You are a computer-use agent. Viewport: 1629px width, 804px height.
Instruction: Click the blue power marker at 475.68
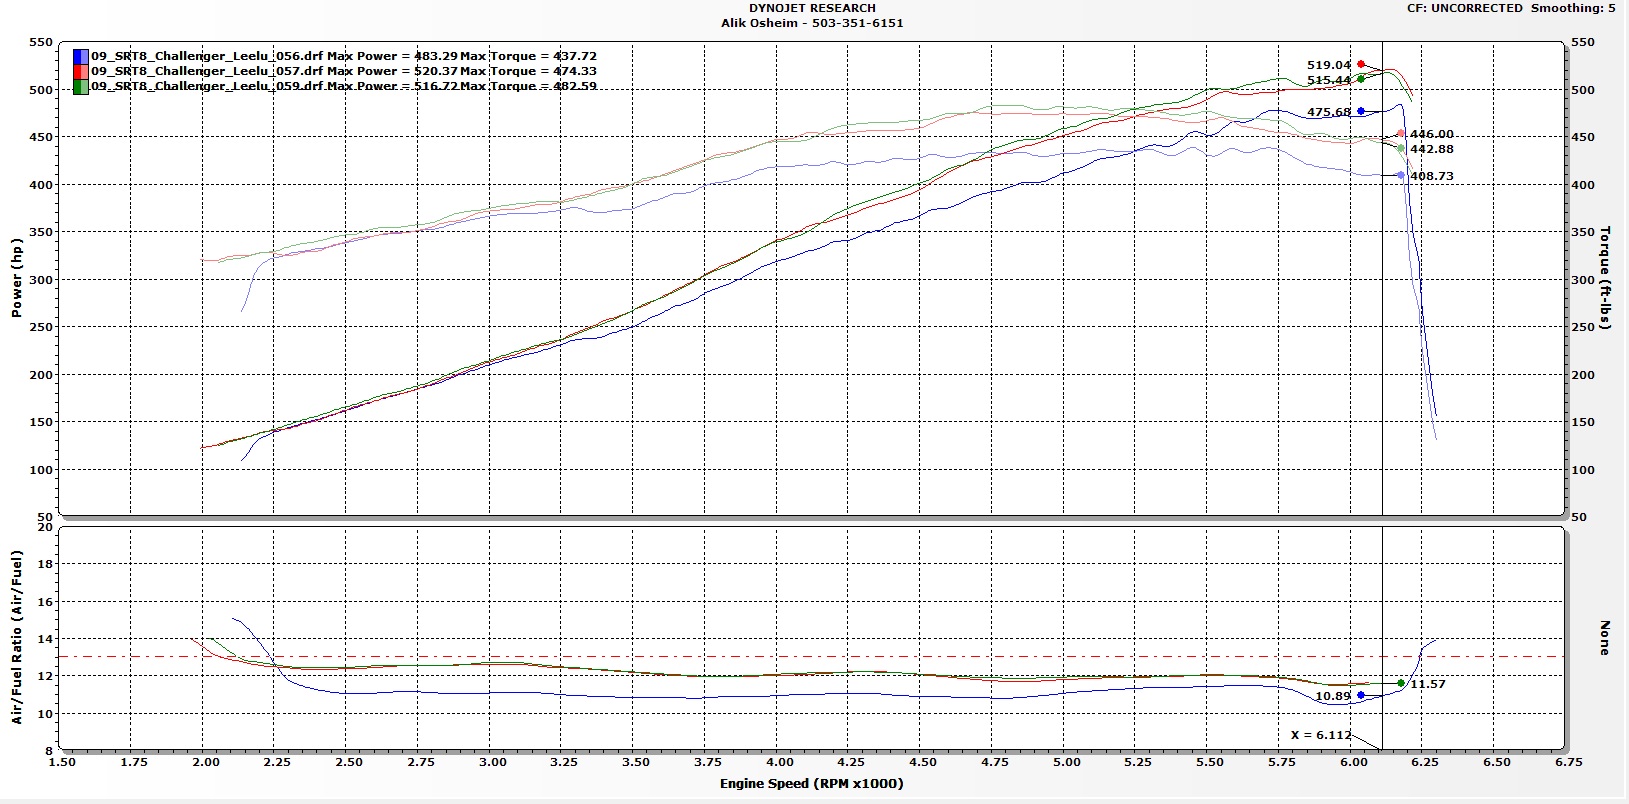1361,111
